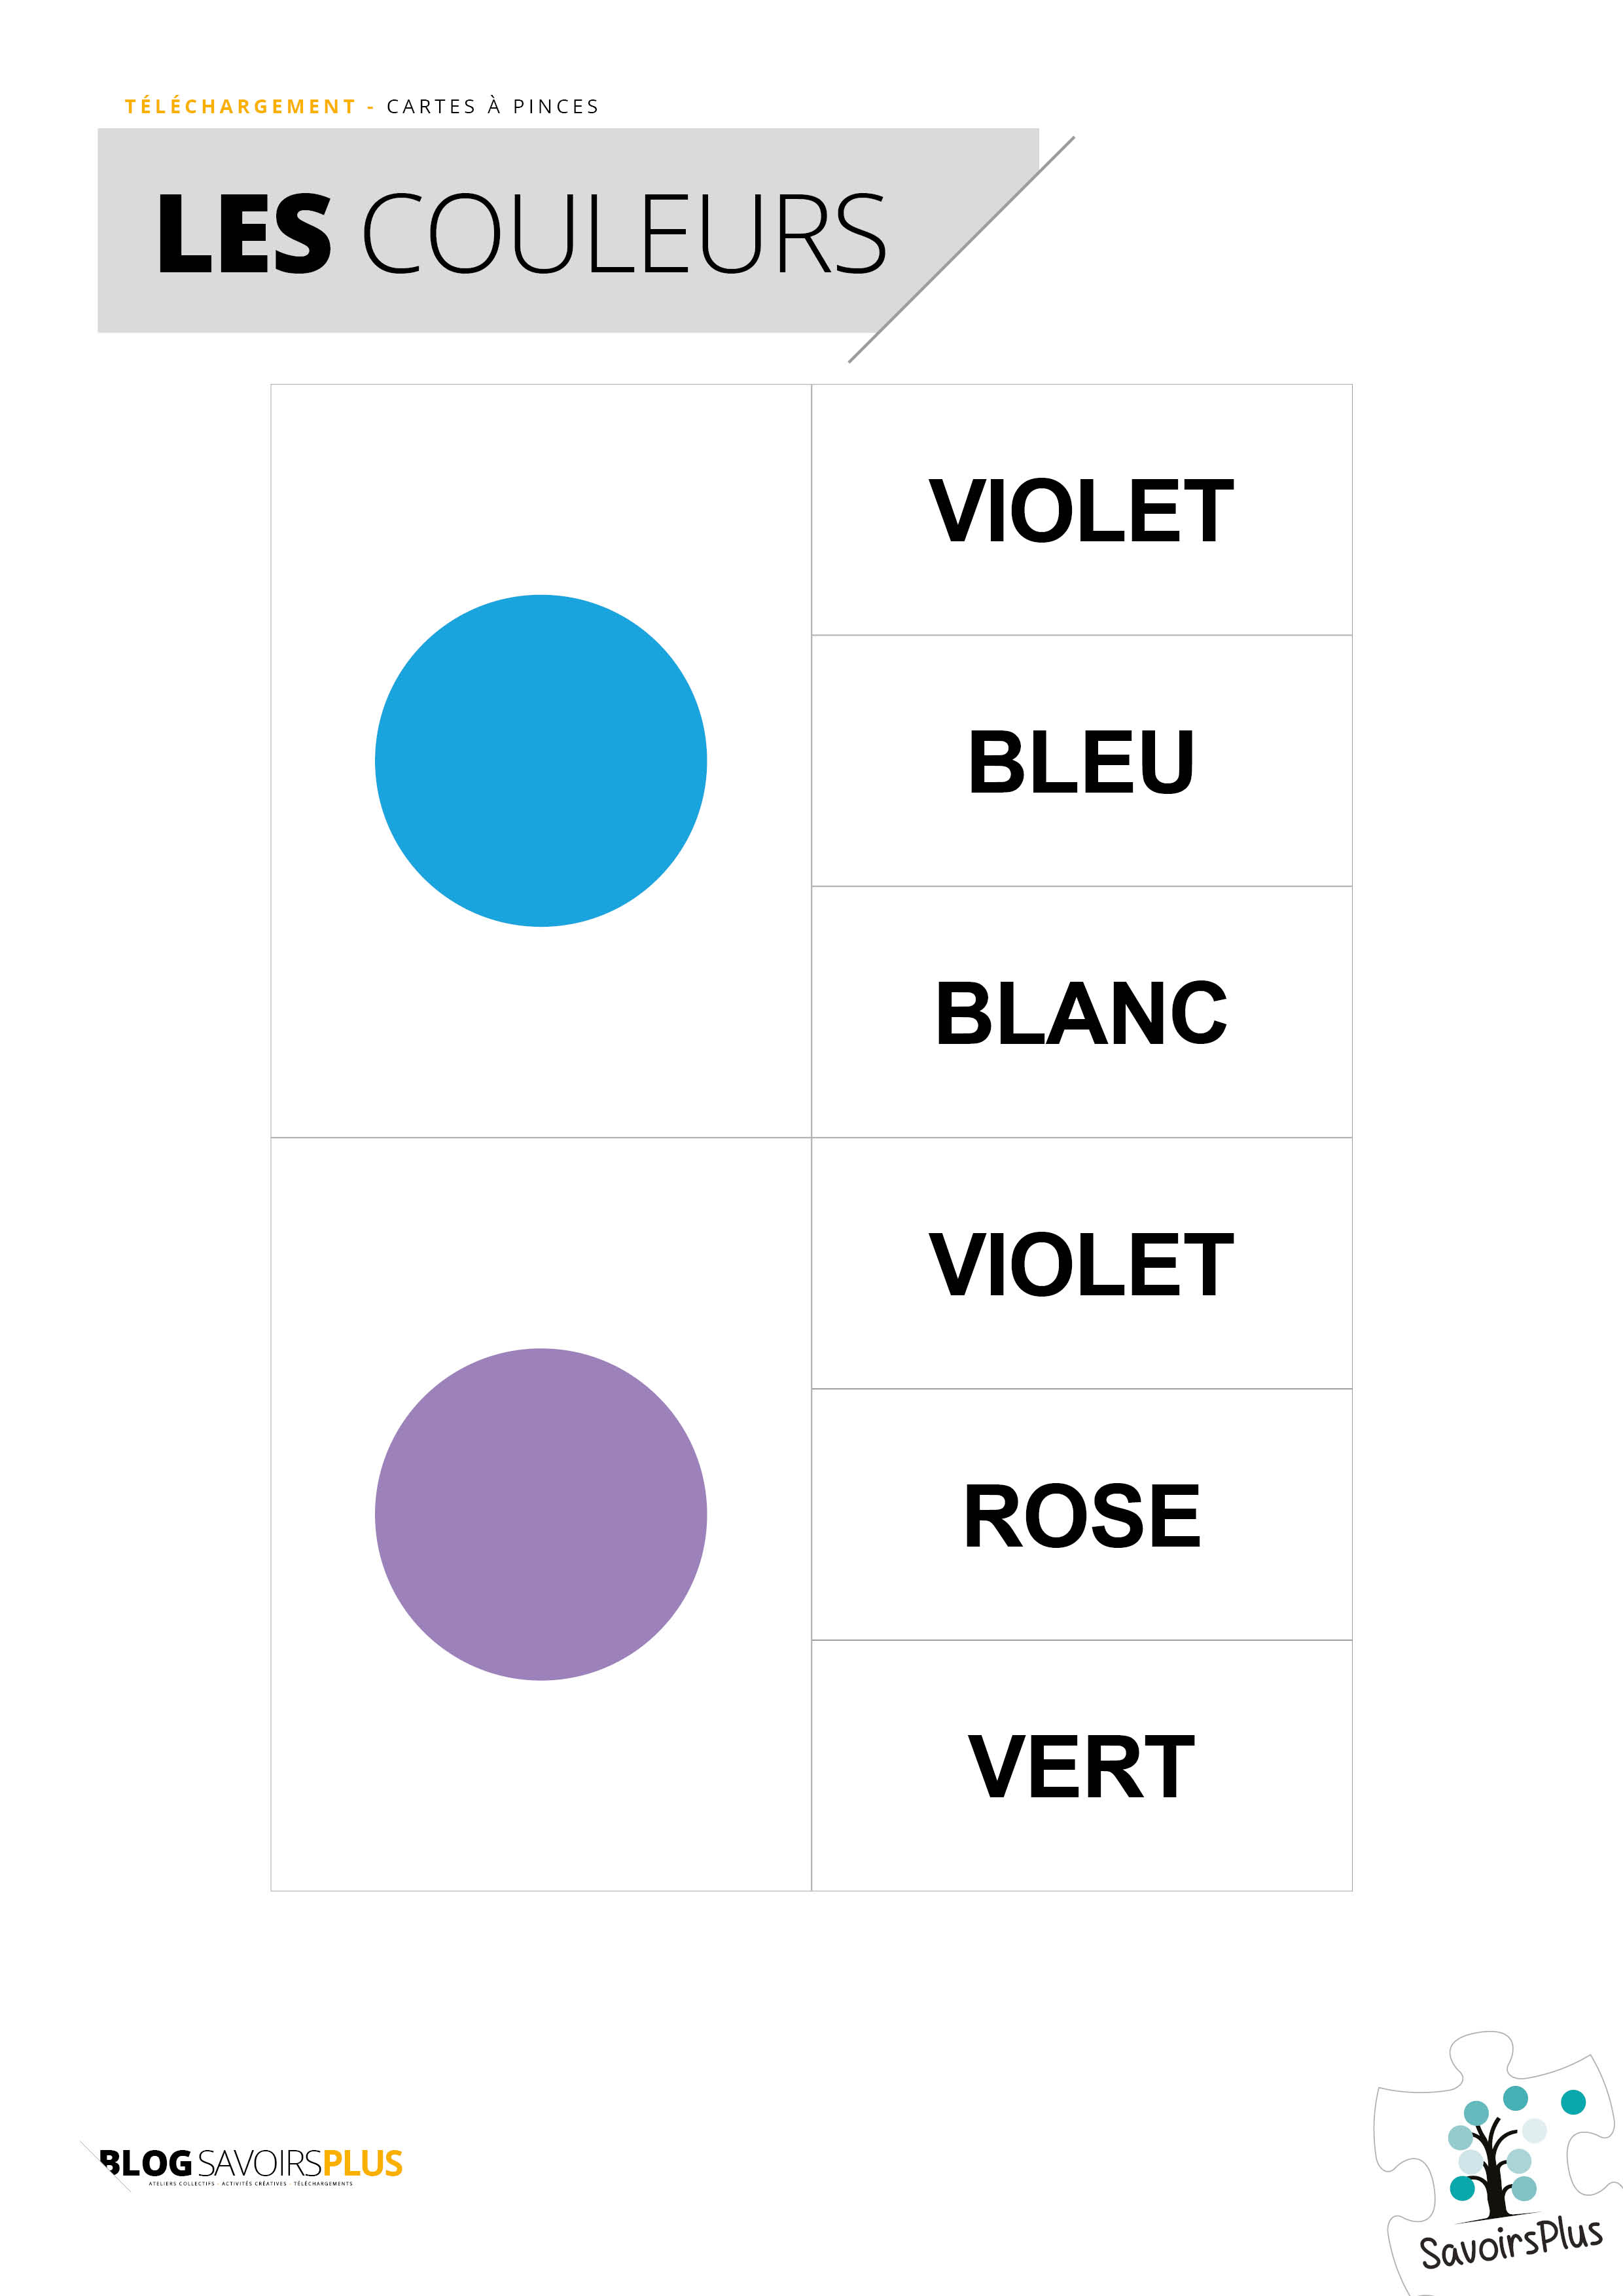Select the BLEU answer cell
1623x2296 pixels.
pos(1081,762)
